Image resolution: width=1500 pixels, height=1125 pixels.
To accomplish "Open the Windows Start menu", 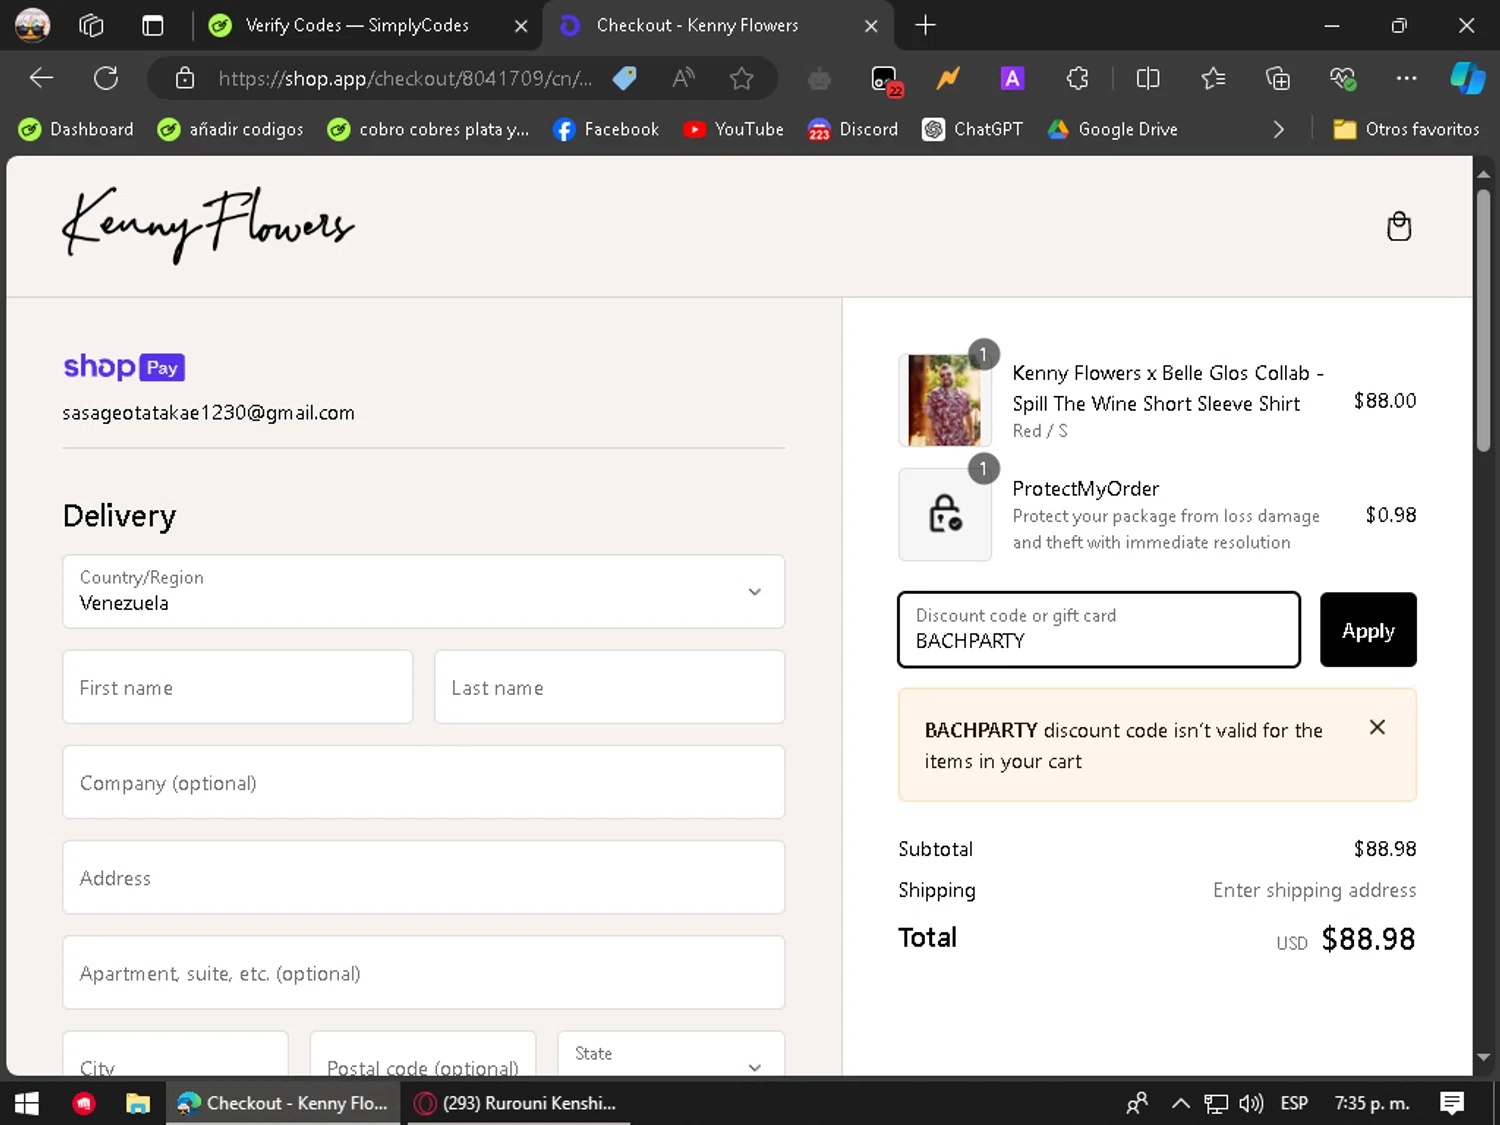I will [x=27, y=1103].
